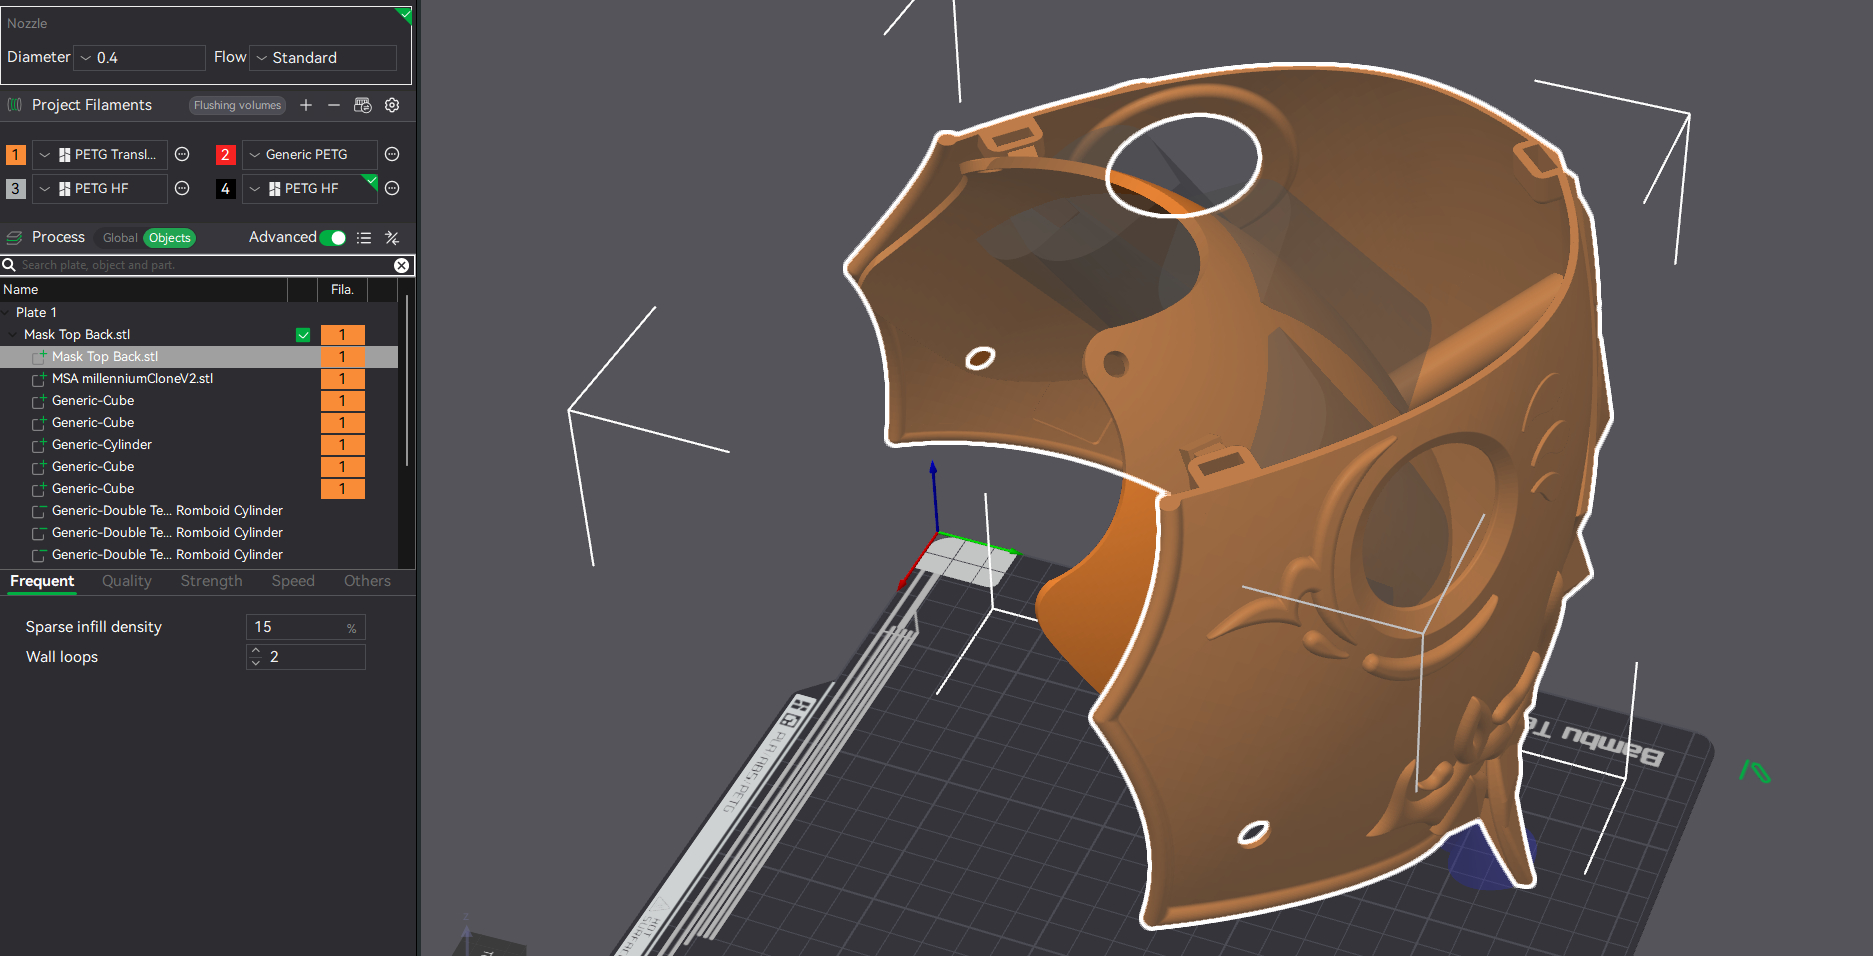This screenshot has width=1873, height=956.
Task: Open the more options icon for filament 2
Action: [392, 154]
